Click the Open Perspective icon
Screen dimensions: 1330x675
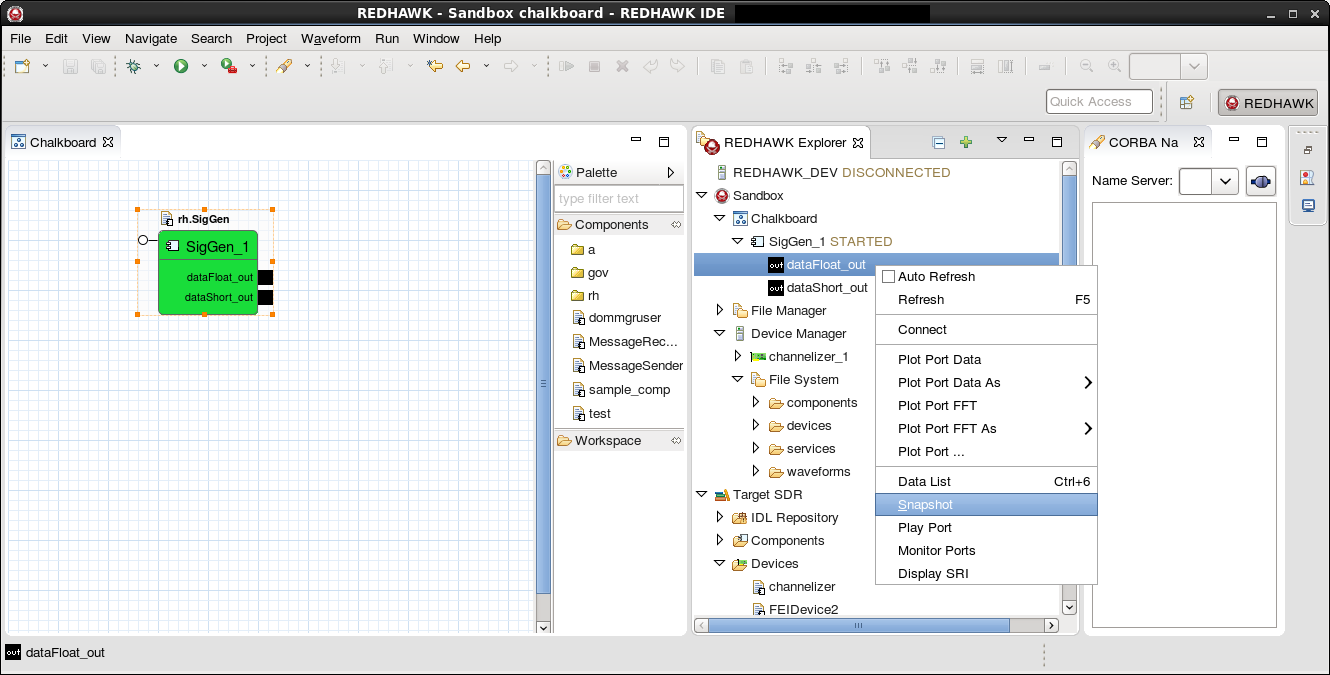(x=1187, y=102)
